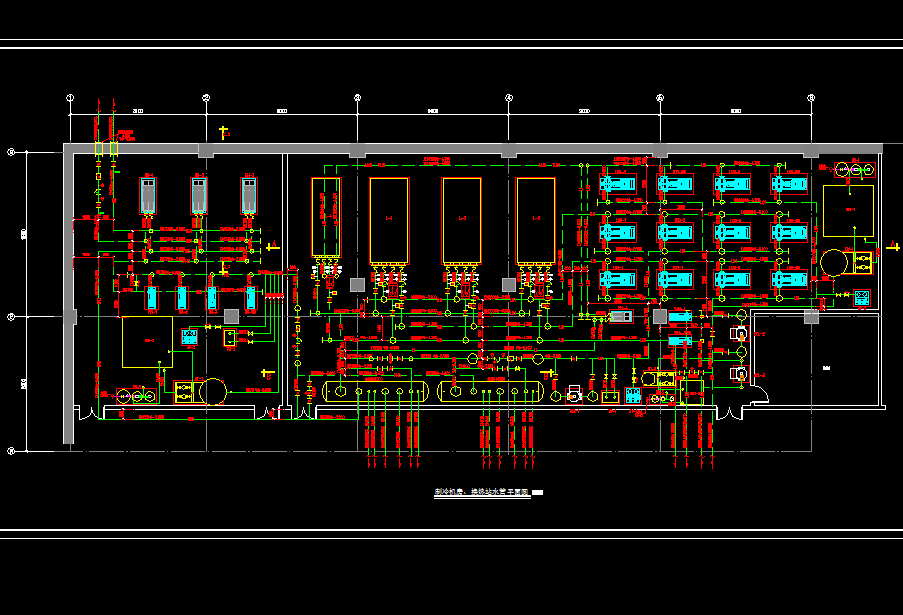This screenshot has width=903, height=615.
Task: Click the room label inside the empty lower-right room
Action: coord(826,367)
